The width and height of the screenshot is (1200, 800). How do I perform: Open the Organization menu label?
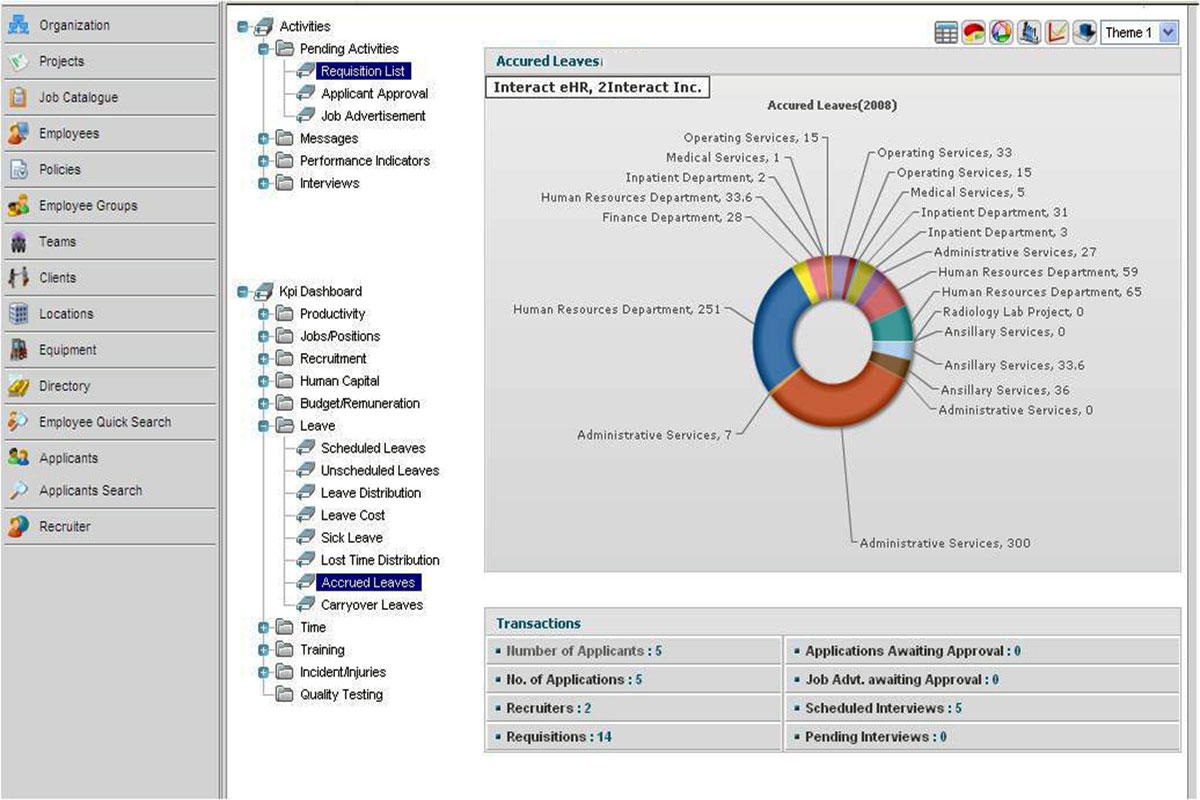75,25
